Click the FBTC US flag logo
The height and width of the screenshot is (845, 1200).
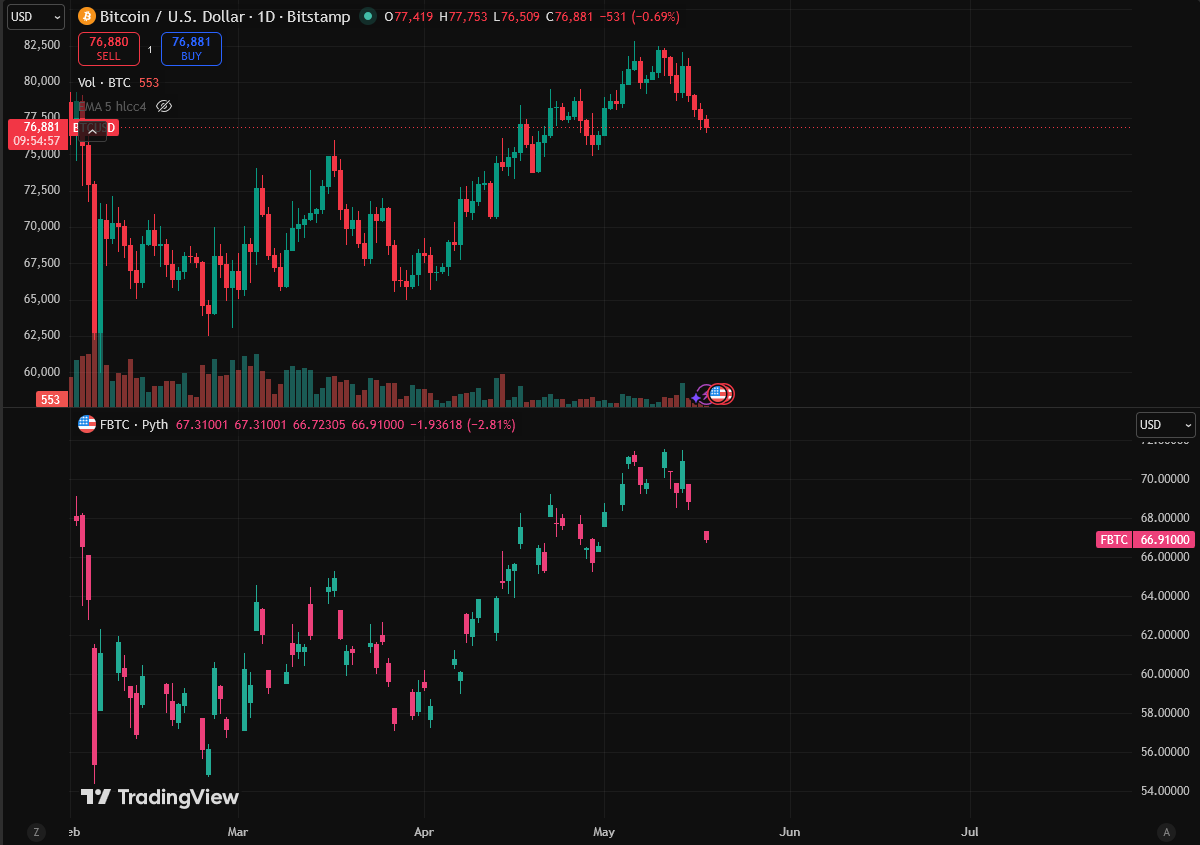(87, 424)
